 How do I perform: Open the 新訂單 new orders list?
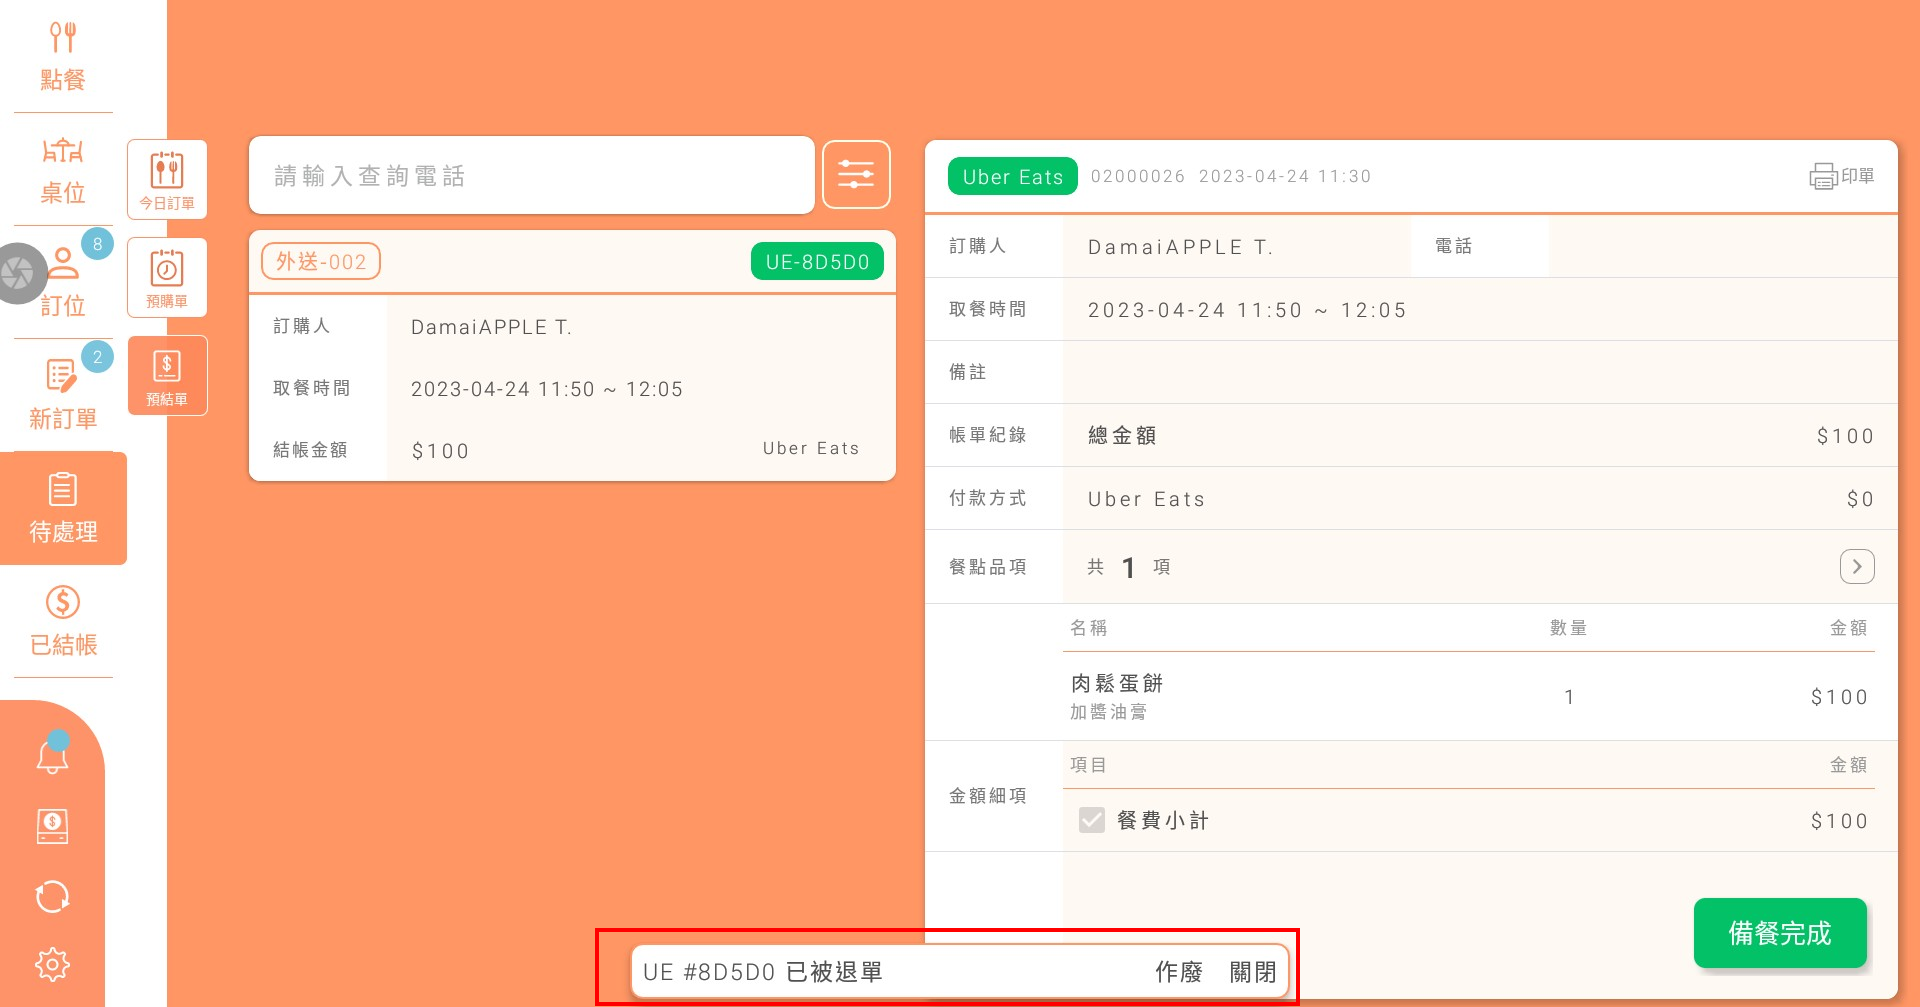[x=62, y=395]
